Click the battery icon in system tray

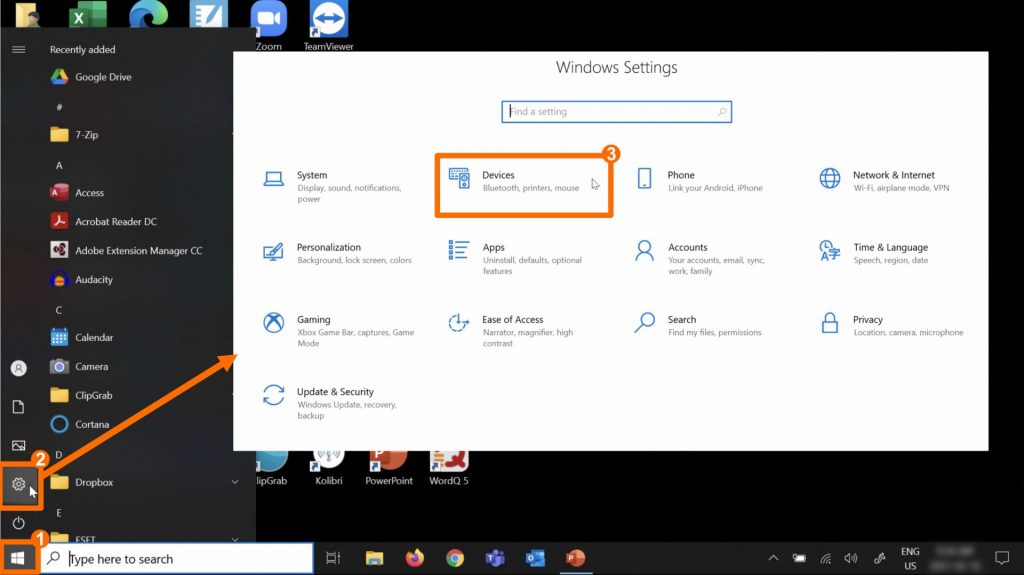click(x=799, y=558)
